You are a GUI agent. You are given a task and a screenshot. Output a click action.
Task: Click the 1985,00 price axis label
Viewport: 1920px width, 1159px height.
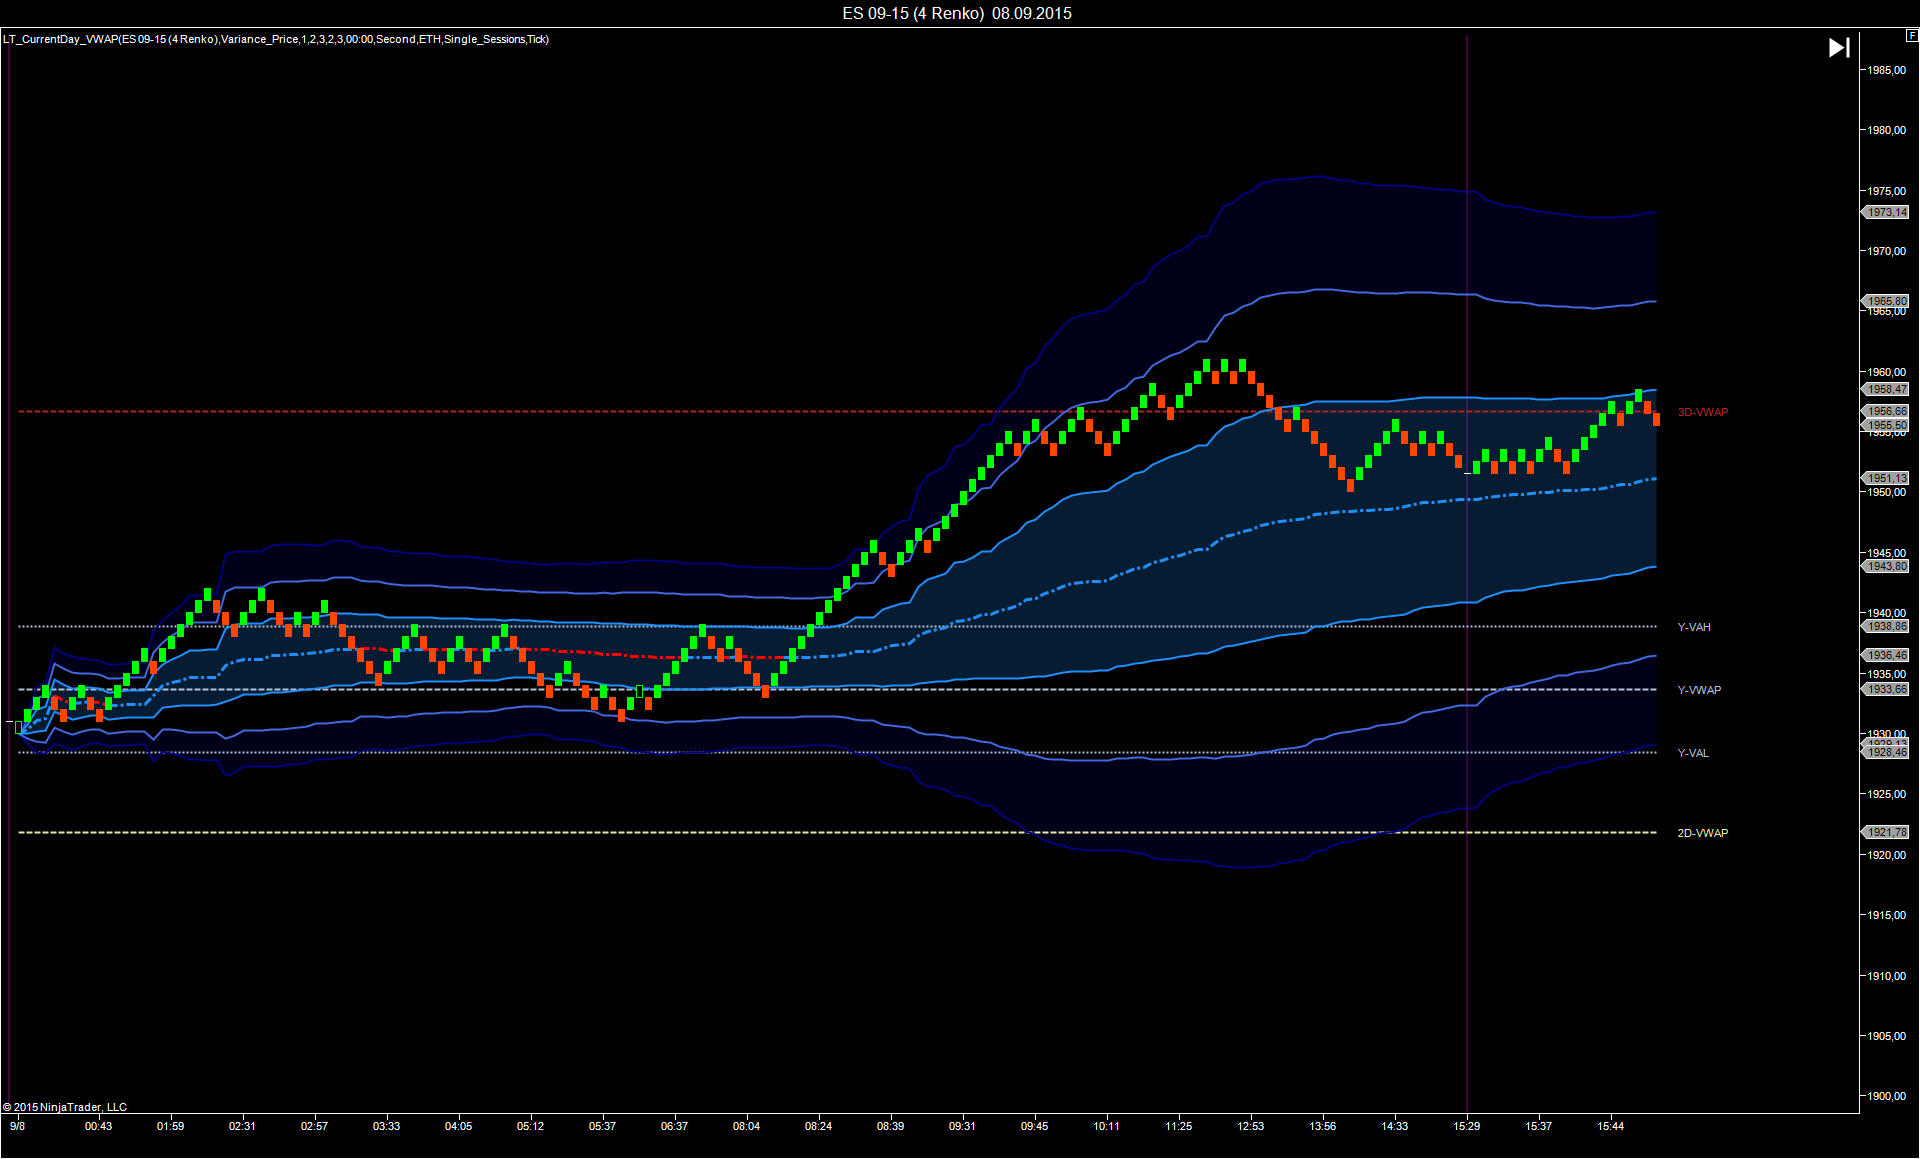(x=1886, y=70)
